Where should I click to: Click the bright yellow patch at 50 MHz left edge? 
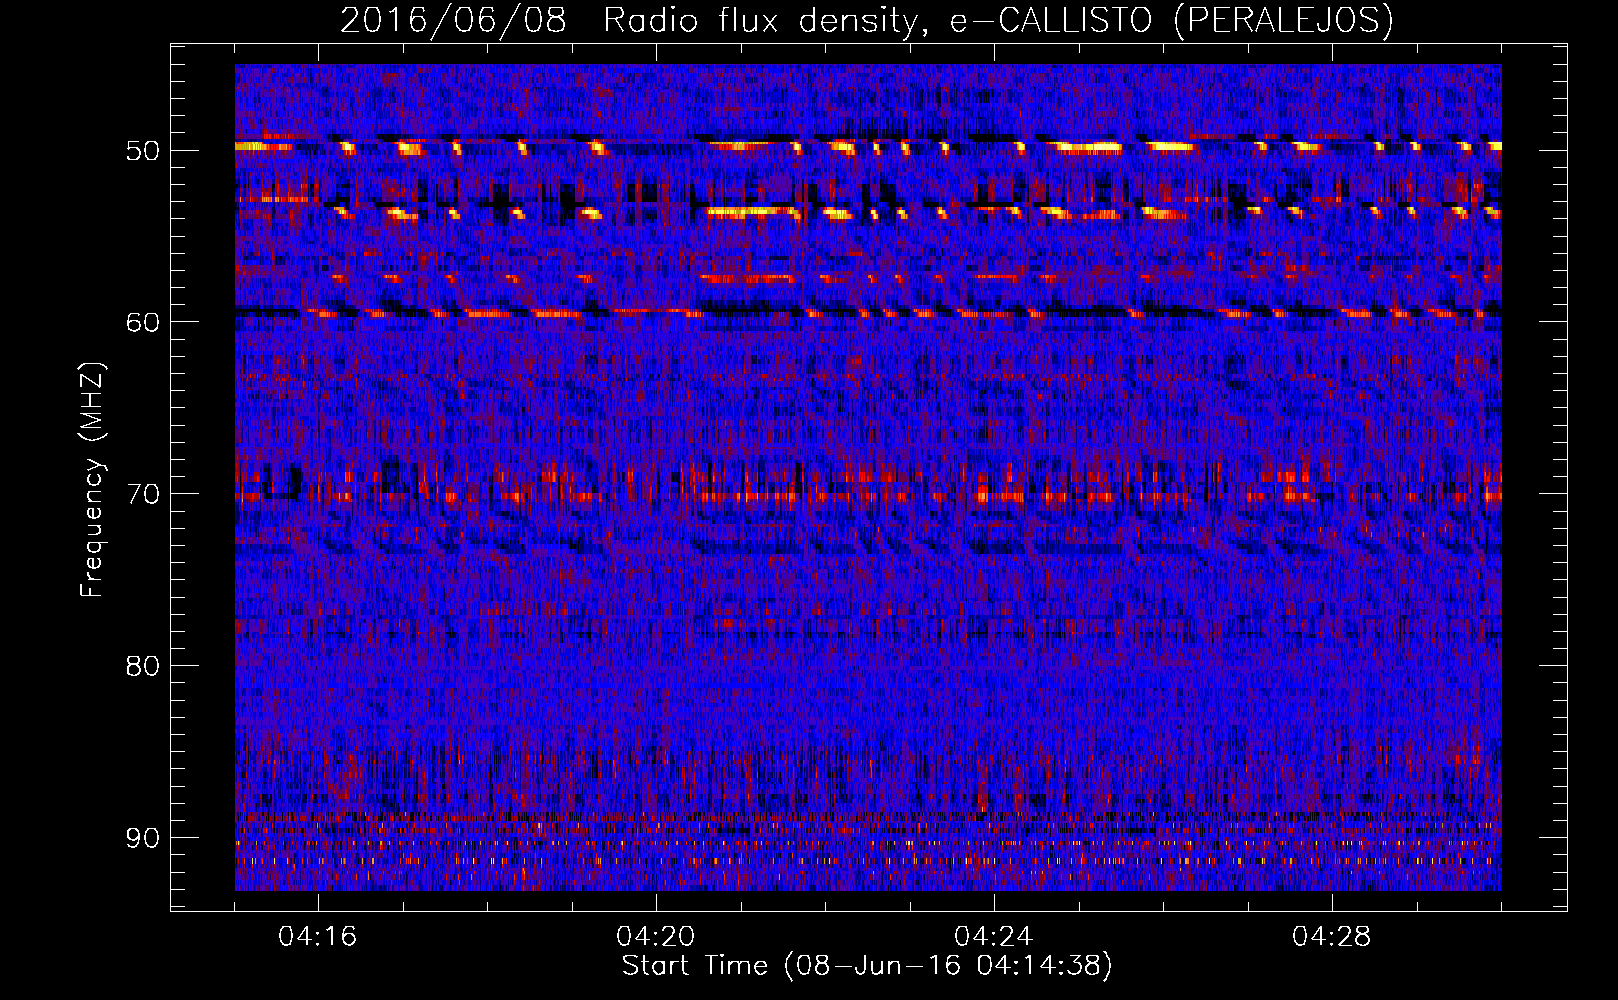click(252, 146)
